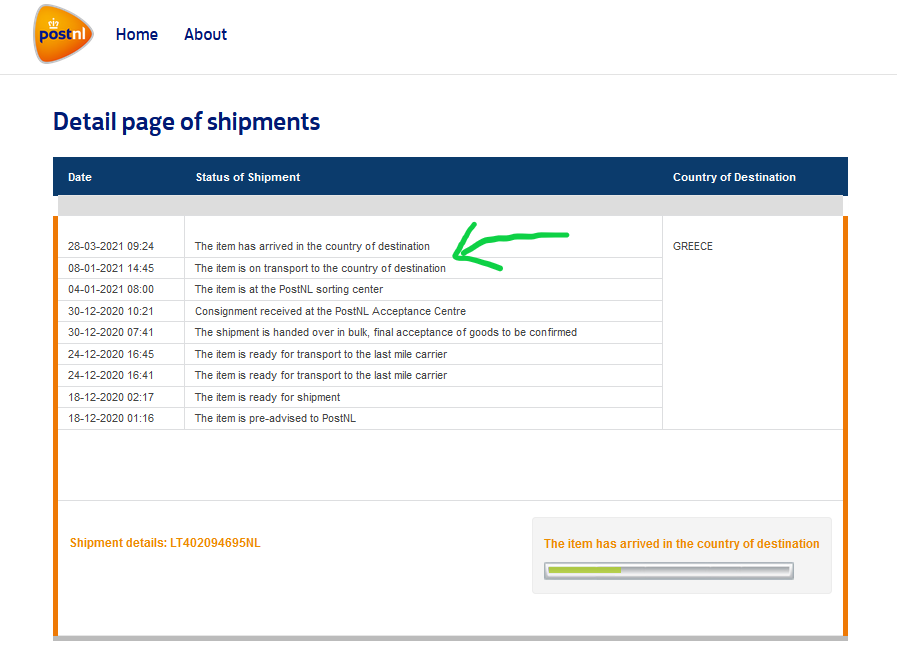The width and height of the screenshot is (897, 646).
Task: Open the Home page link
Action: (137, 34)
